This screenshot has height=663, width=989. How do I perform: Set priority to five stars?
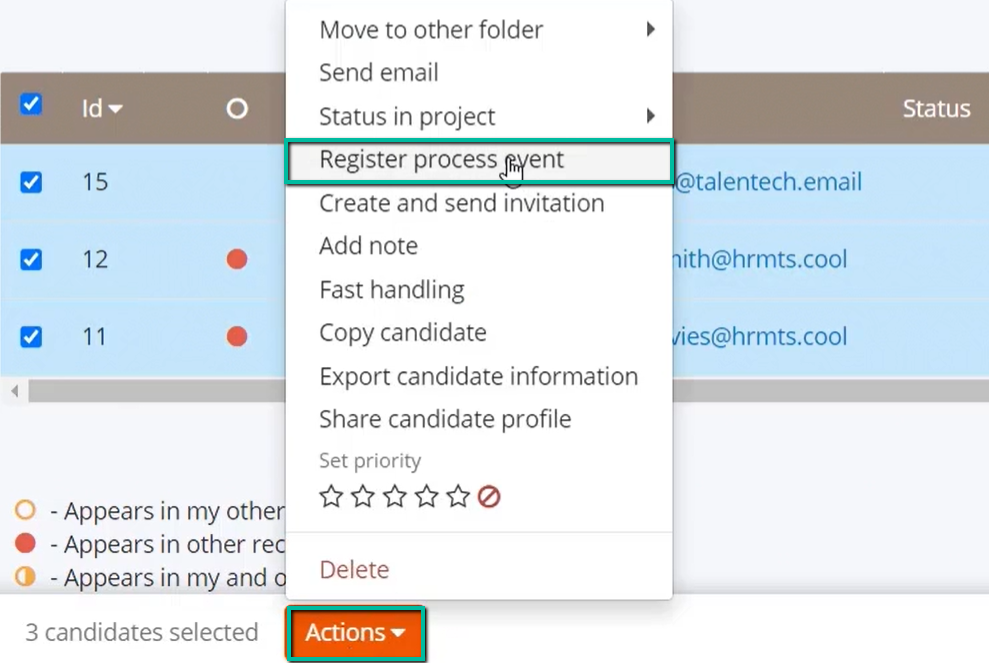pyautogui.click(x=458, y=496)
